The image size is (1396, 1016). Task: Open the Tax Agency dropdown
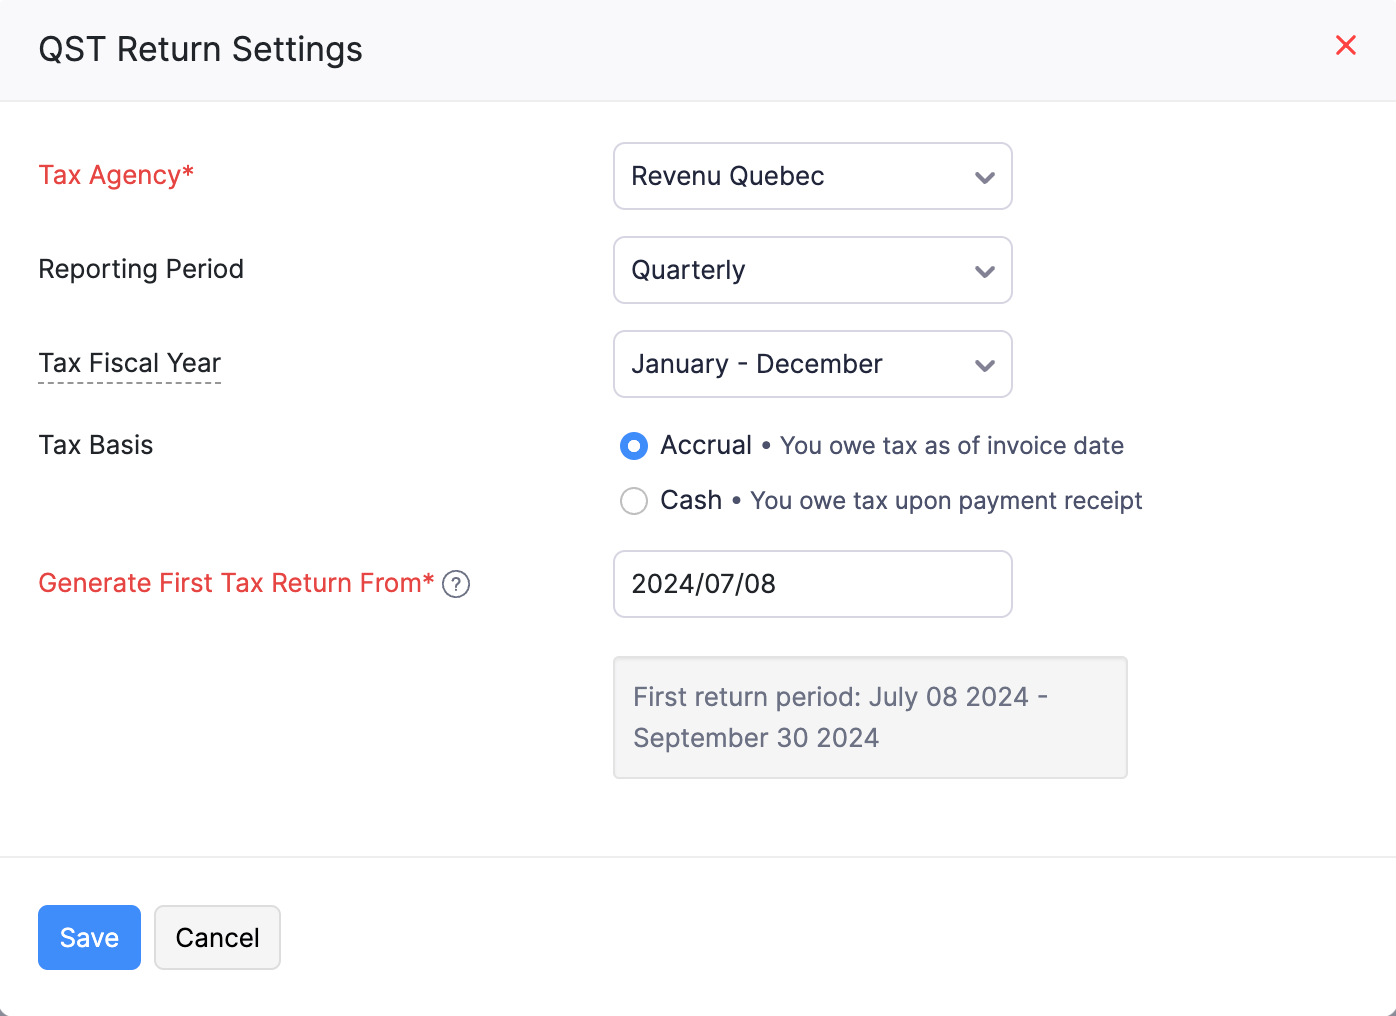(x=811, y=176)
